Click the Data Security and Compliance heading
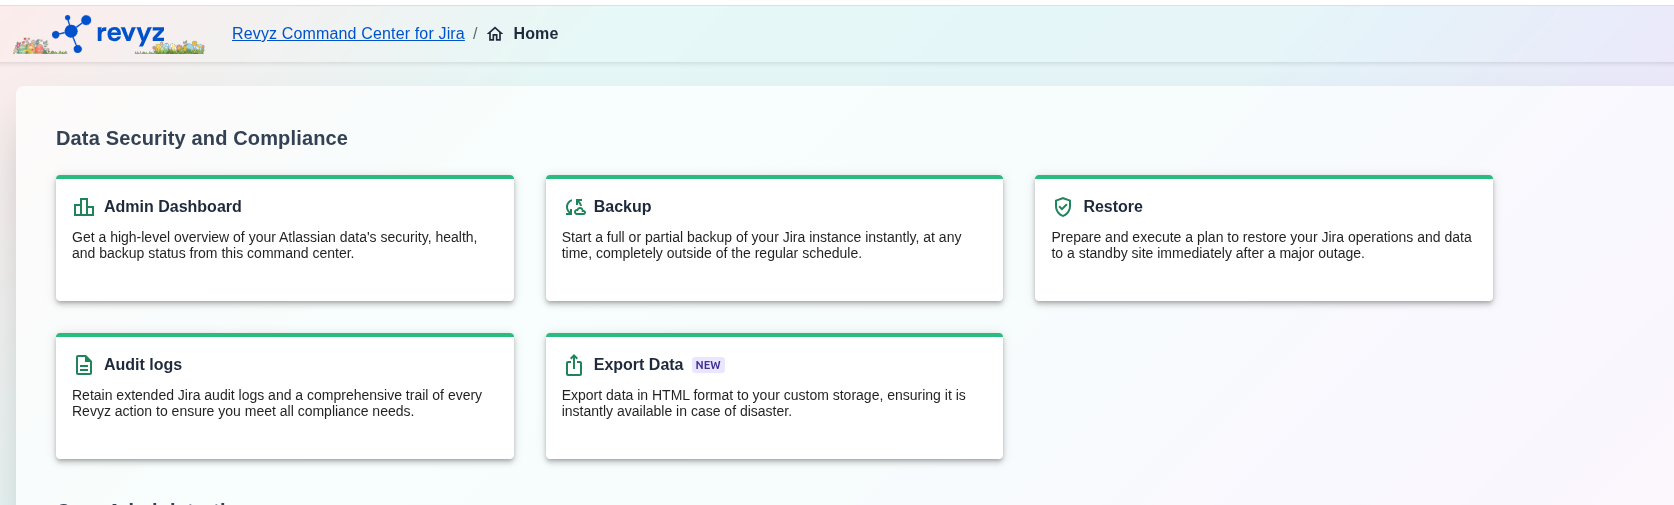Image resolution: width=1674 pixels, height=505 pixels. coord(202,138)
